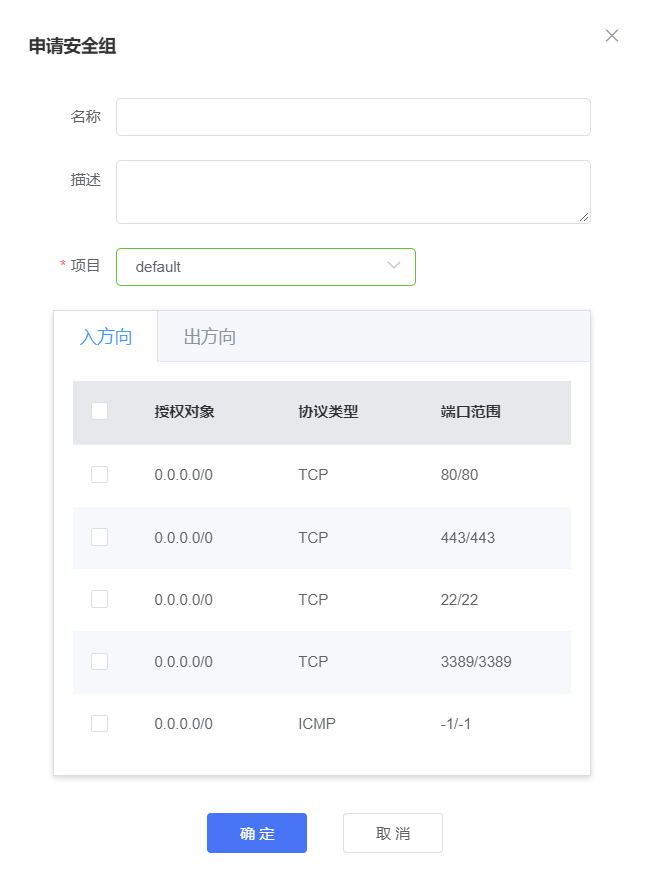
Task: Select the ICMP protocol row cell
Action: [x=317, y=723]
